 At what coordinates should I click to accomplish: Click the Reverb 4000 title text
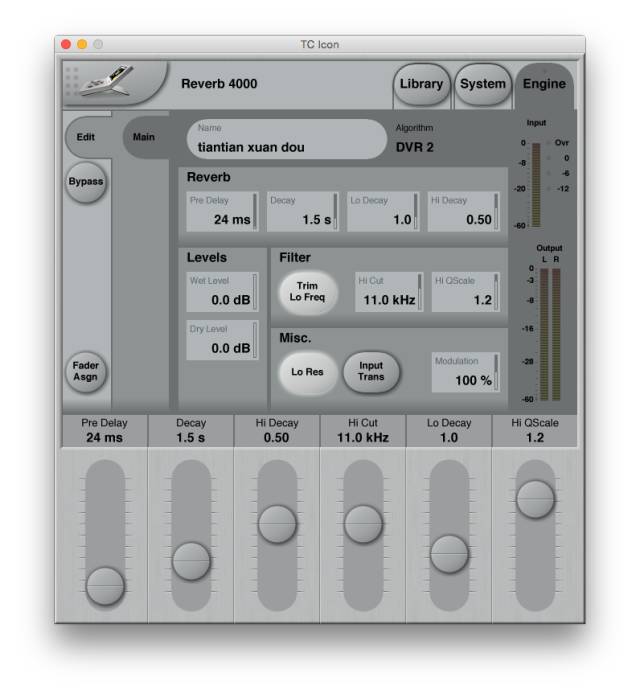coord(219,84)
